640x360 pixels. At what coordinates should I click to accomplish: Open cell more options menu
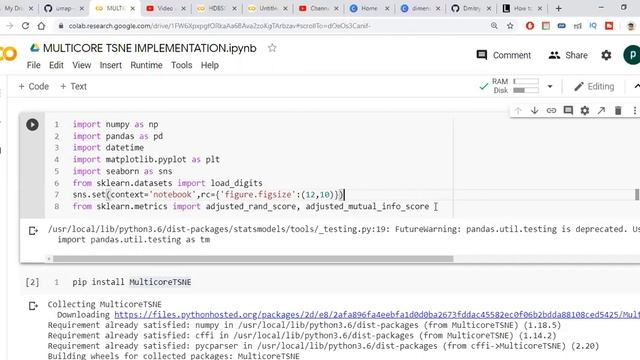634,111
